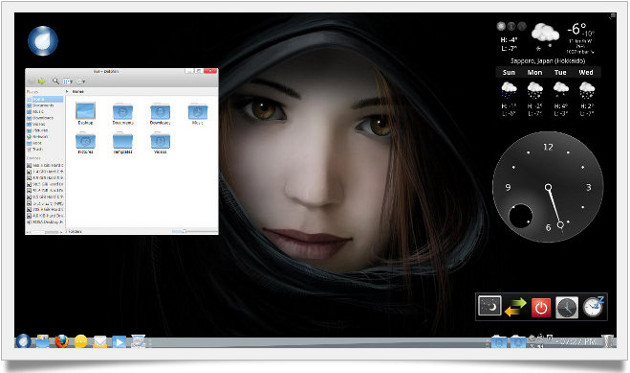Image resolution: width=630 pixels, height=373 pixels.
Task: Open the blue media player on taskbar
Action: [119, 342]
